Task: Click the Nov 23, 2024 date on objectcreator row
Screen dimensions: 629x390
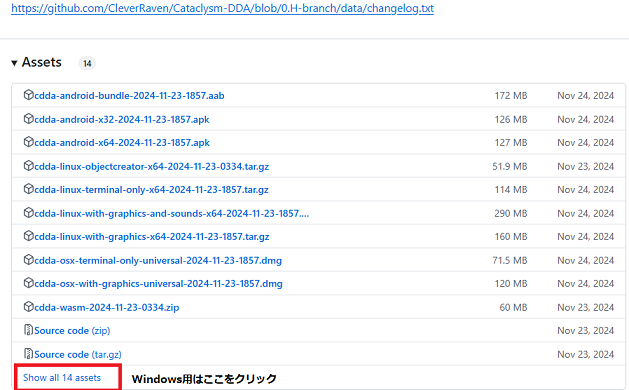Action: pyautogui.click(x=585, y=166)
